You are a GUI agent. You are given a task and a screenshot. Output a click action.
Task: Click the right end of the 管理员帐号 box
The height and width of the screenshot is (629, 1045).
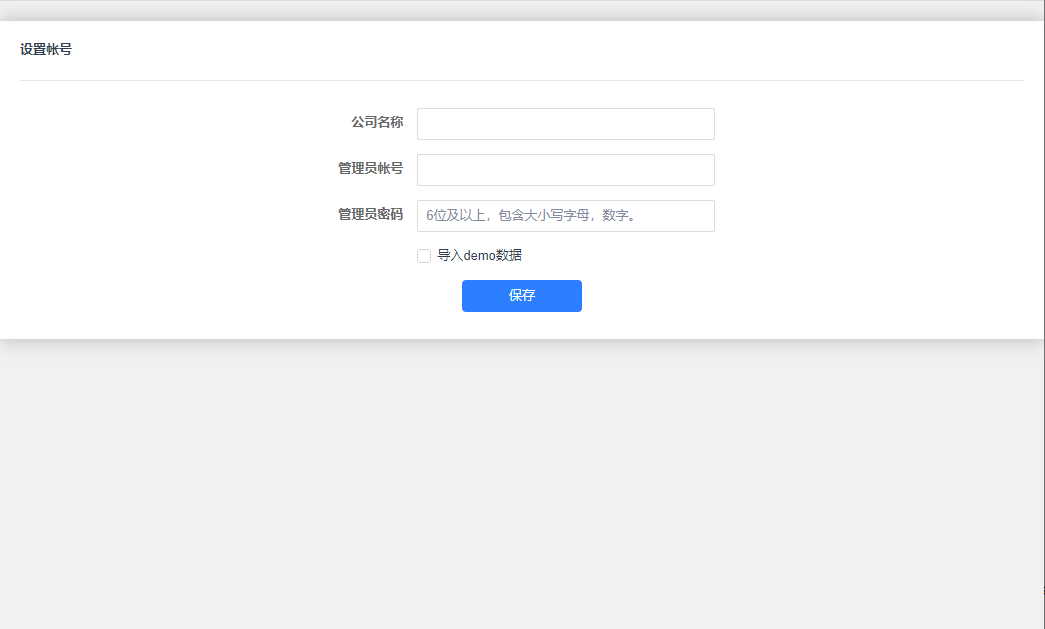click(704, 170)
